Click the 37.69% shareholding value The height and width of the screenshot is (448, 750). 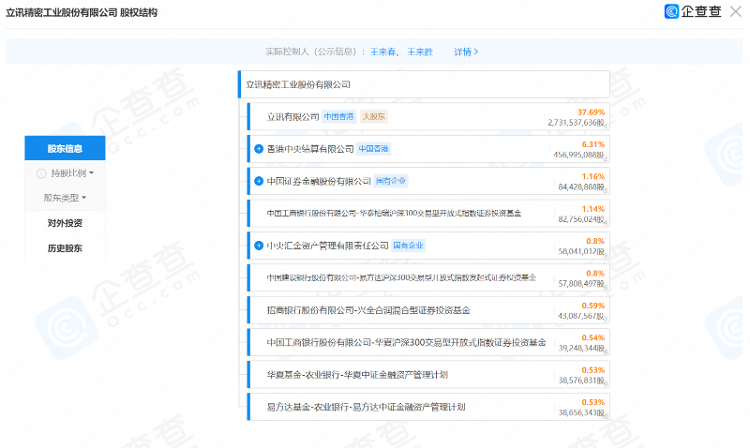(x=591, y=112)
